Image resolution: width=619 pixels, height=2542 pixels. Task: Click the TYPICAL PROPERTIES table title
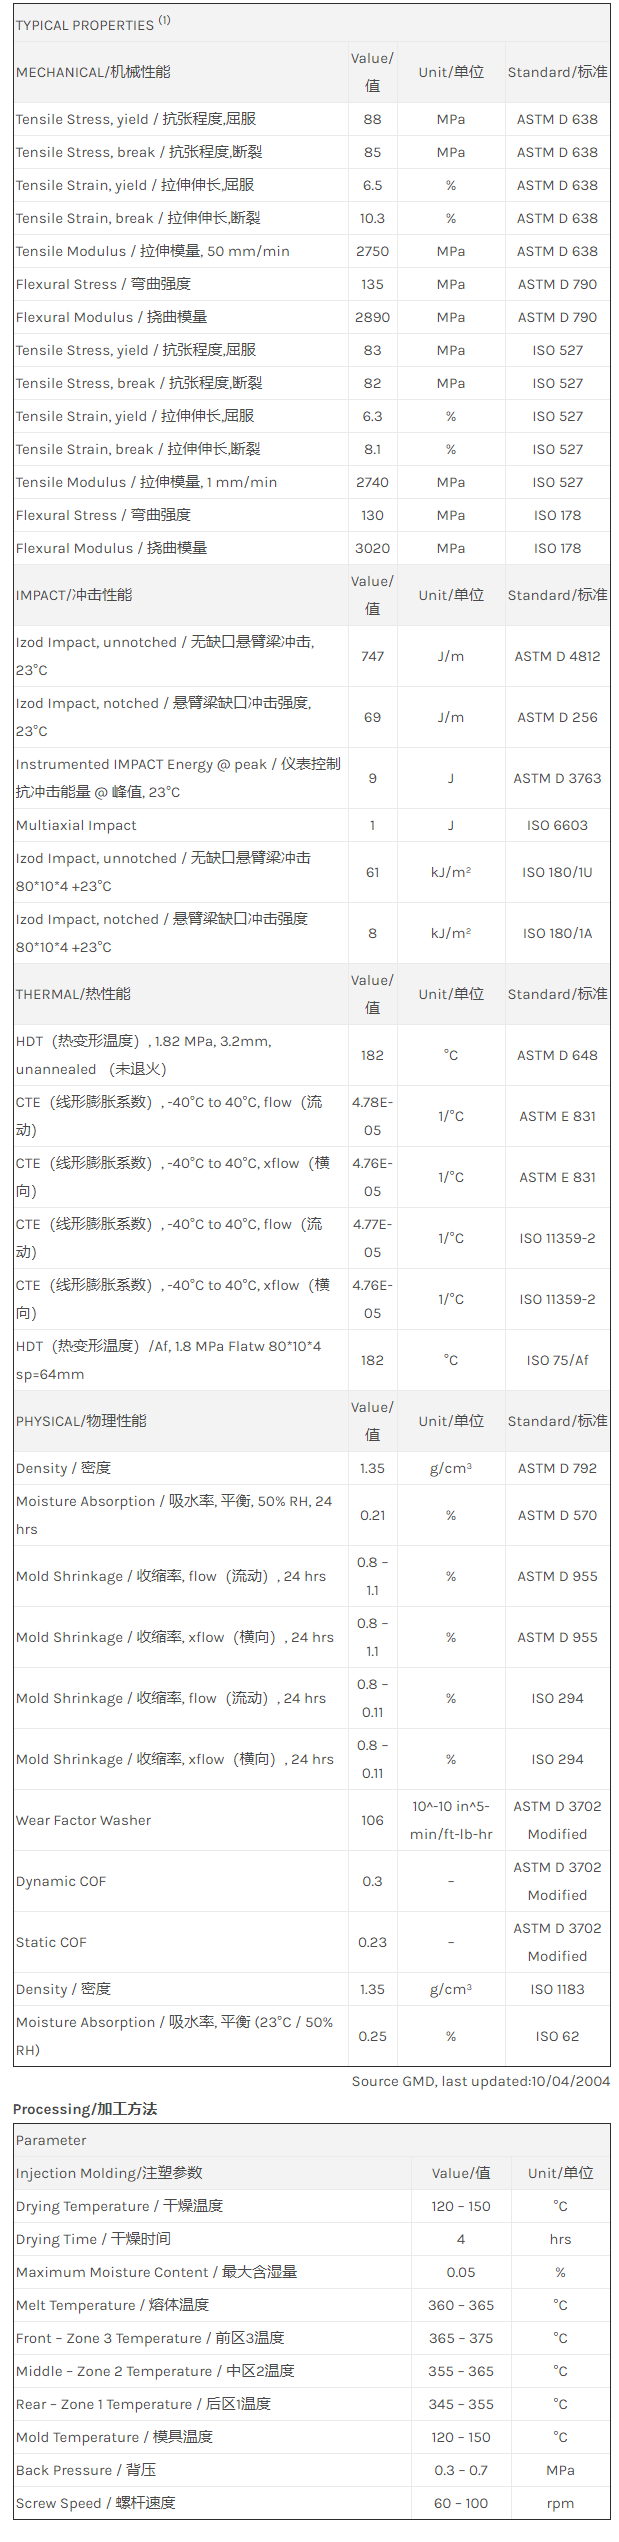click(x=92, y=24)
